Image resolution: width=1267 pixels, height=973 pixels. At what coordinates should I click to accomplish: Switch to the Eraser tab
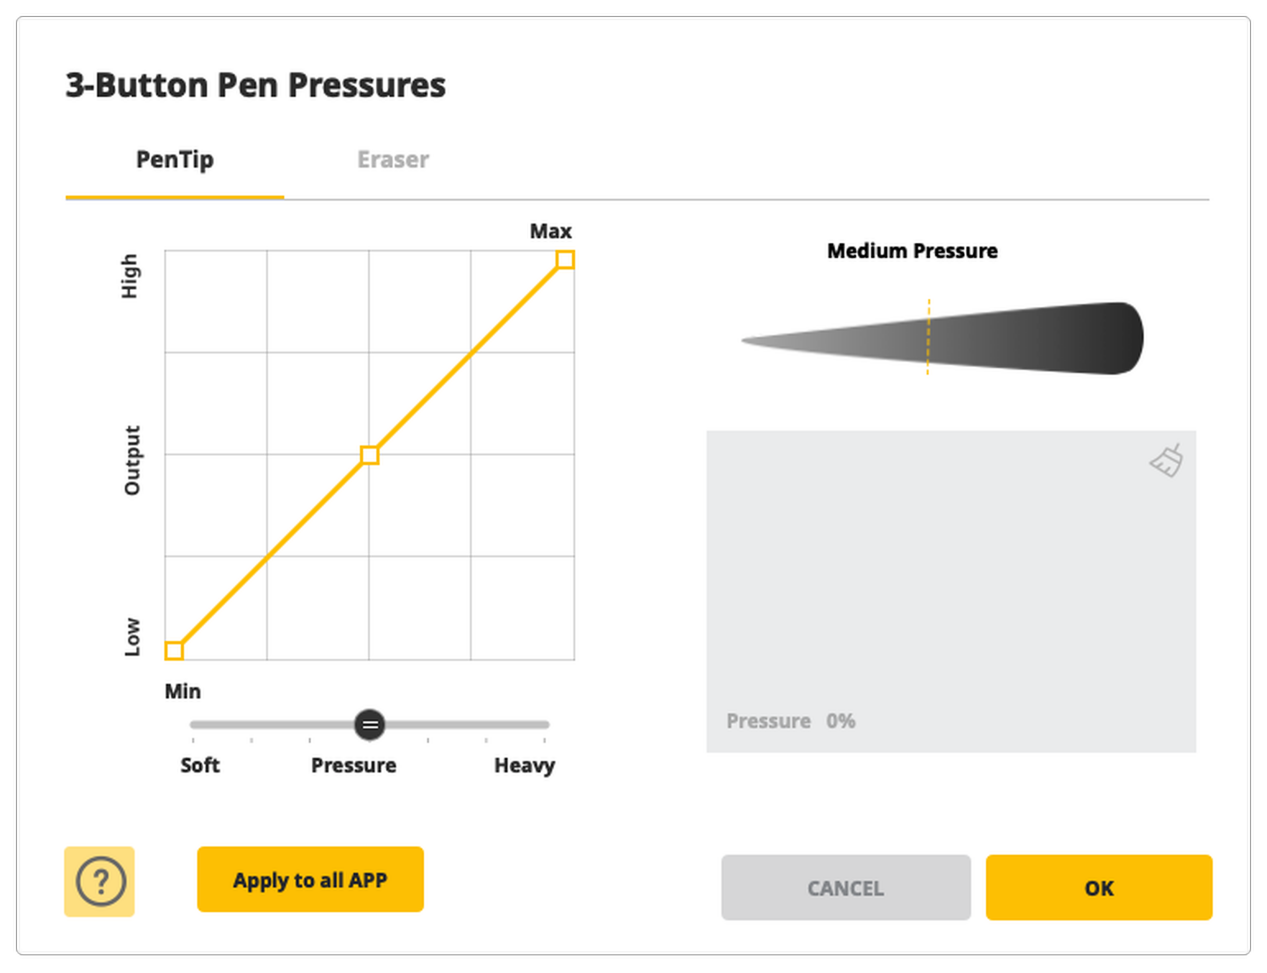pyautogui.click(x=393, y=160)
